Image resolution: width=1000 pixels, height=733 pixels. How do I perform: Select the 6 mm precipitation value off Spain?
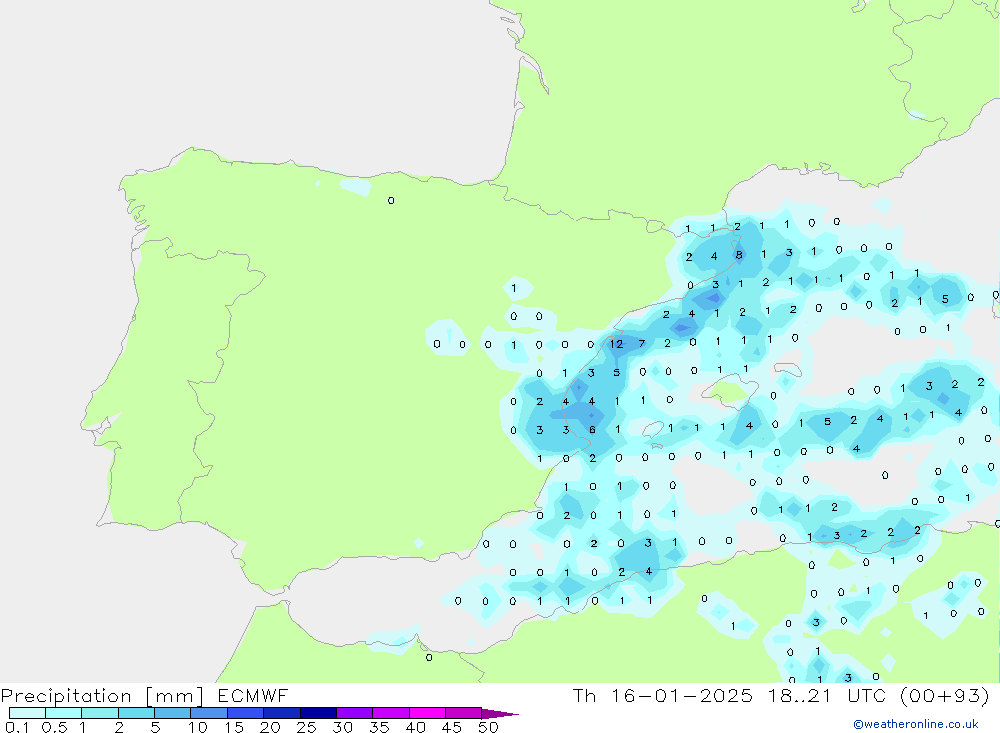pos(592,430)
